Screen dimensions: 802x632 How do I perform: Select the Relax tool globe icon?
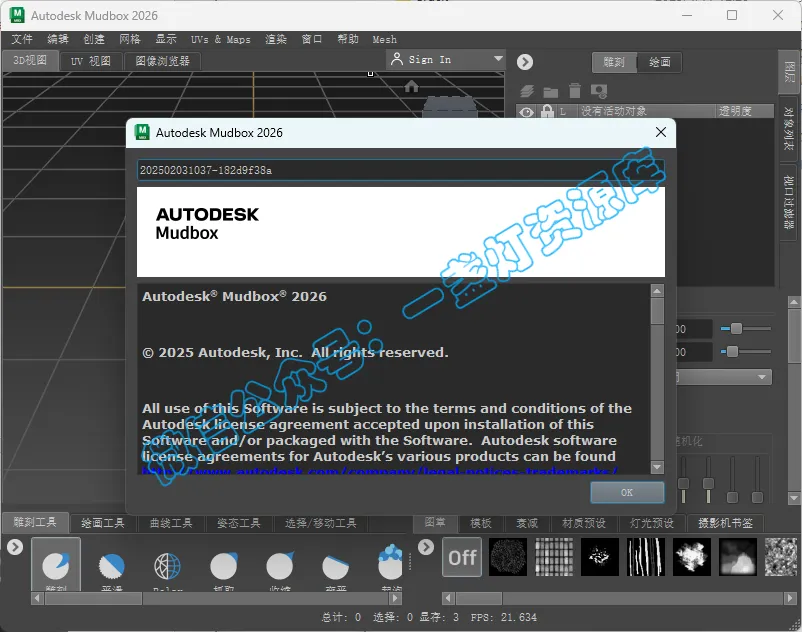(167, 566)
